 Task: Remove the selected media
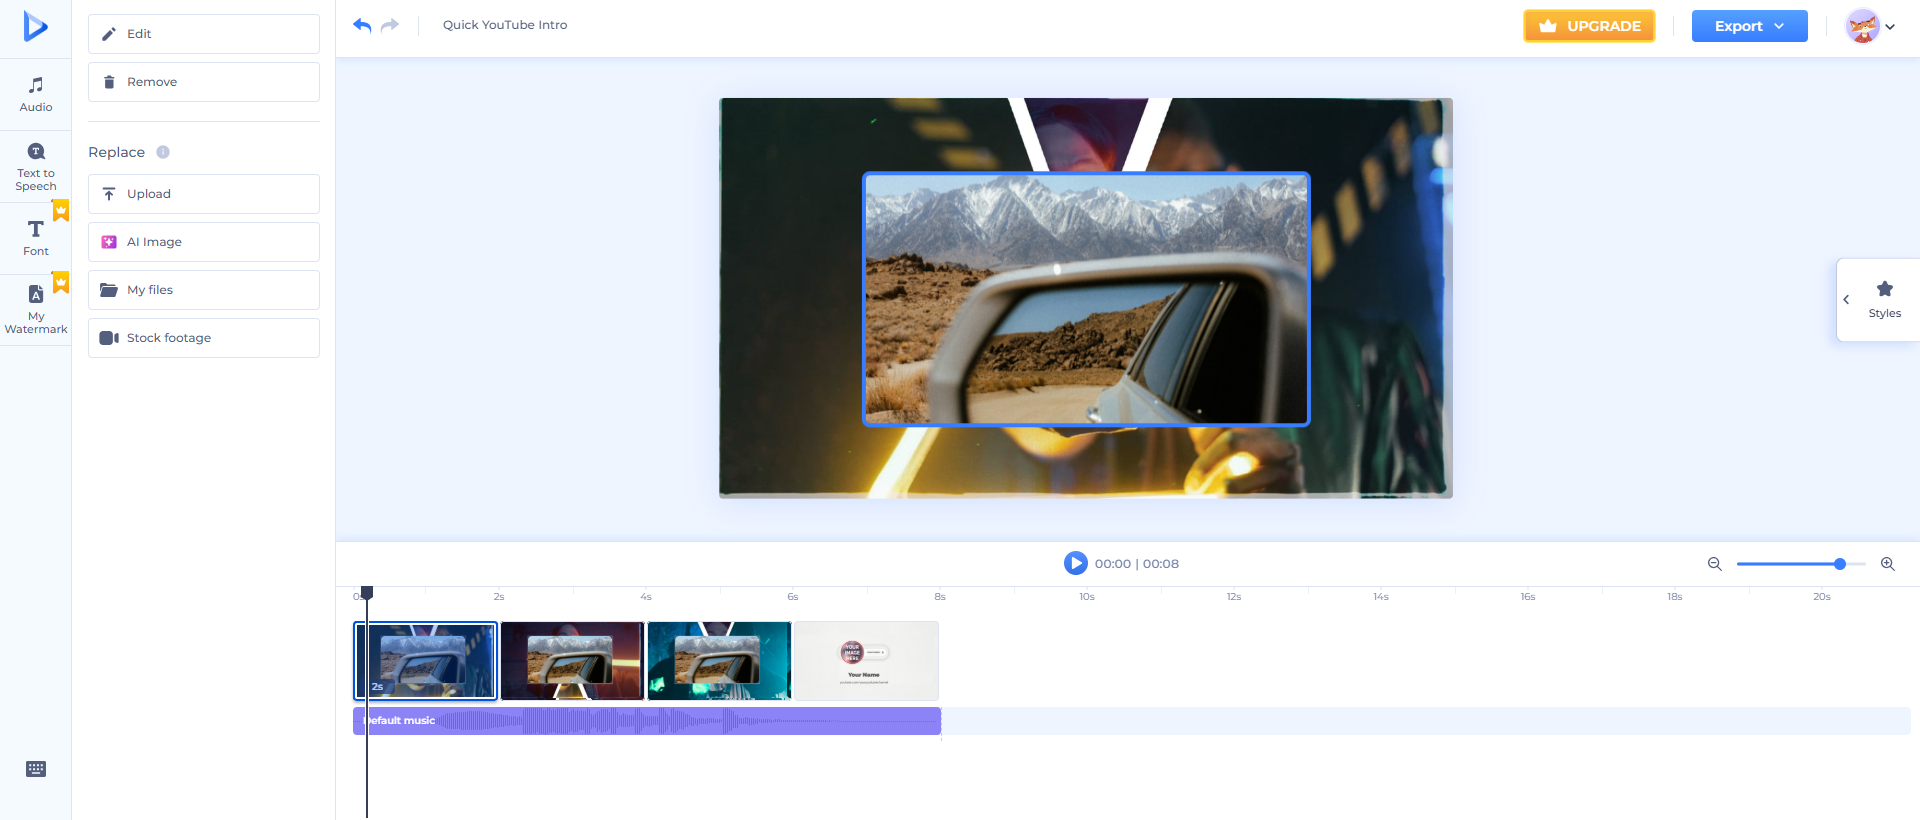204,82
